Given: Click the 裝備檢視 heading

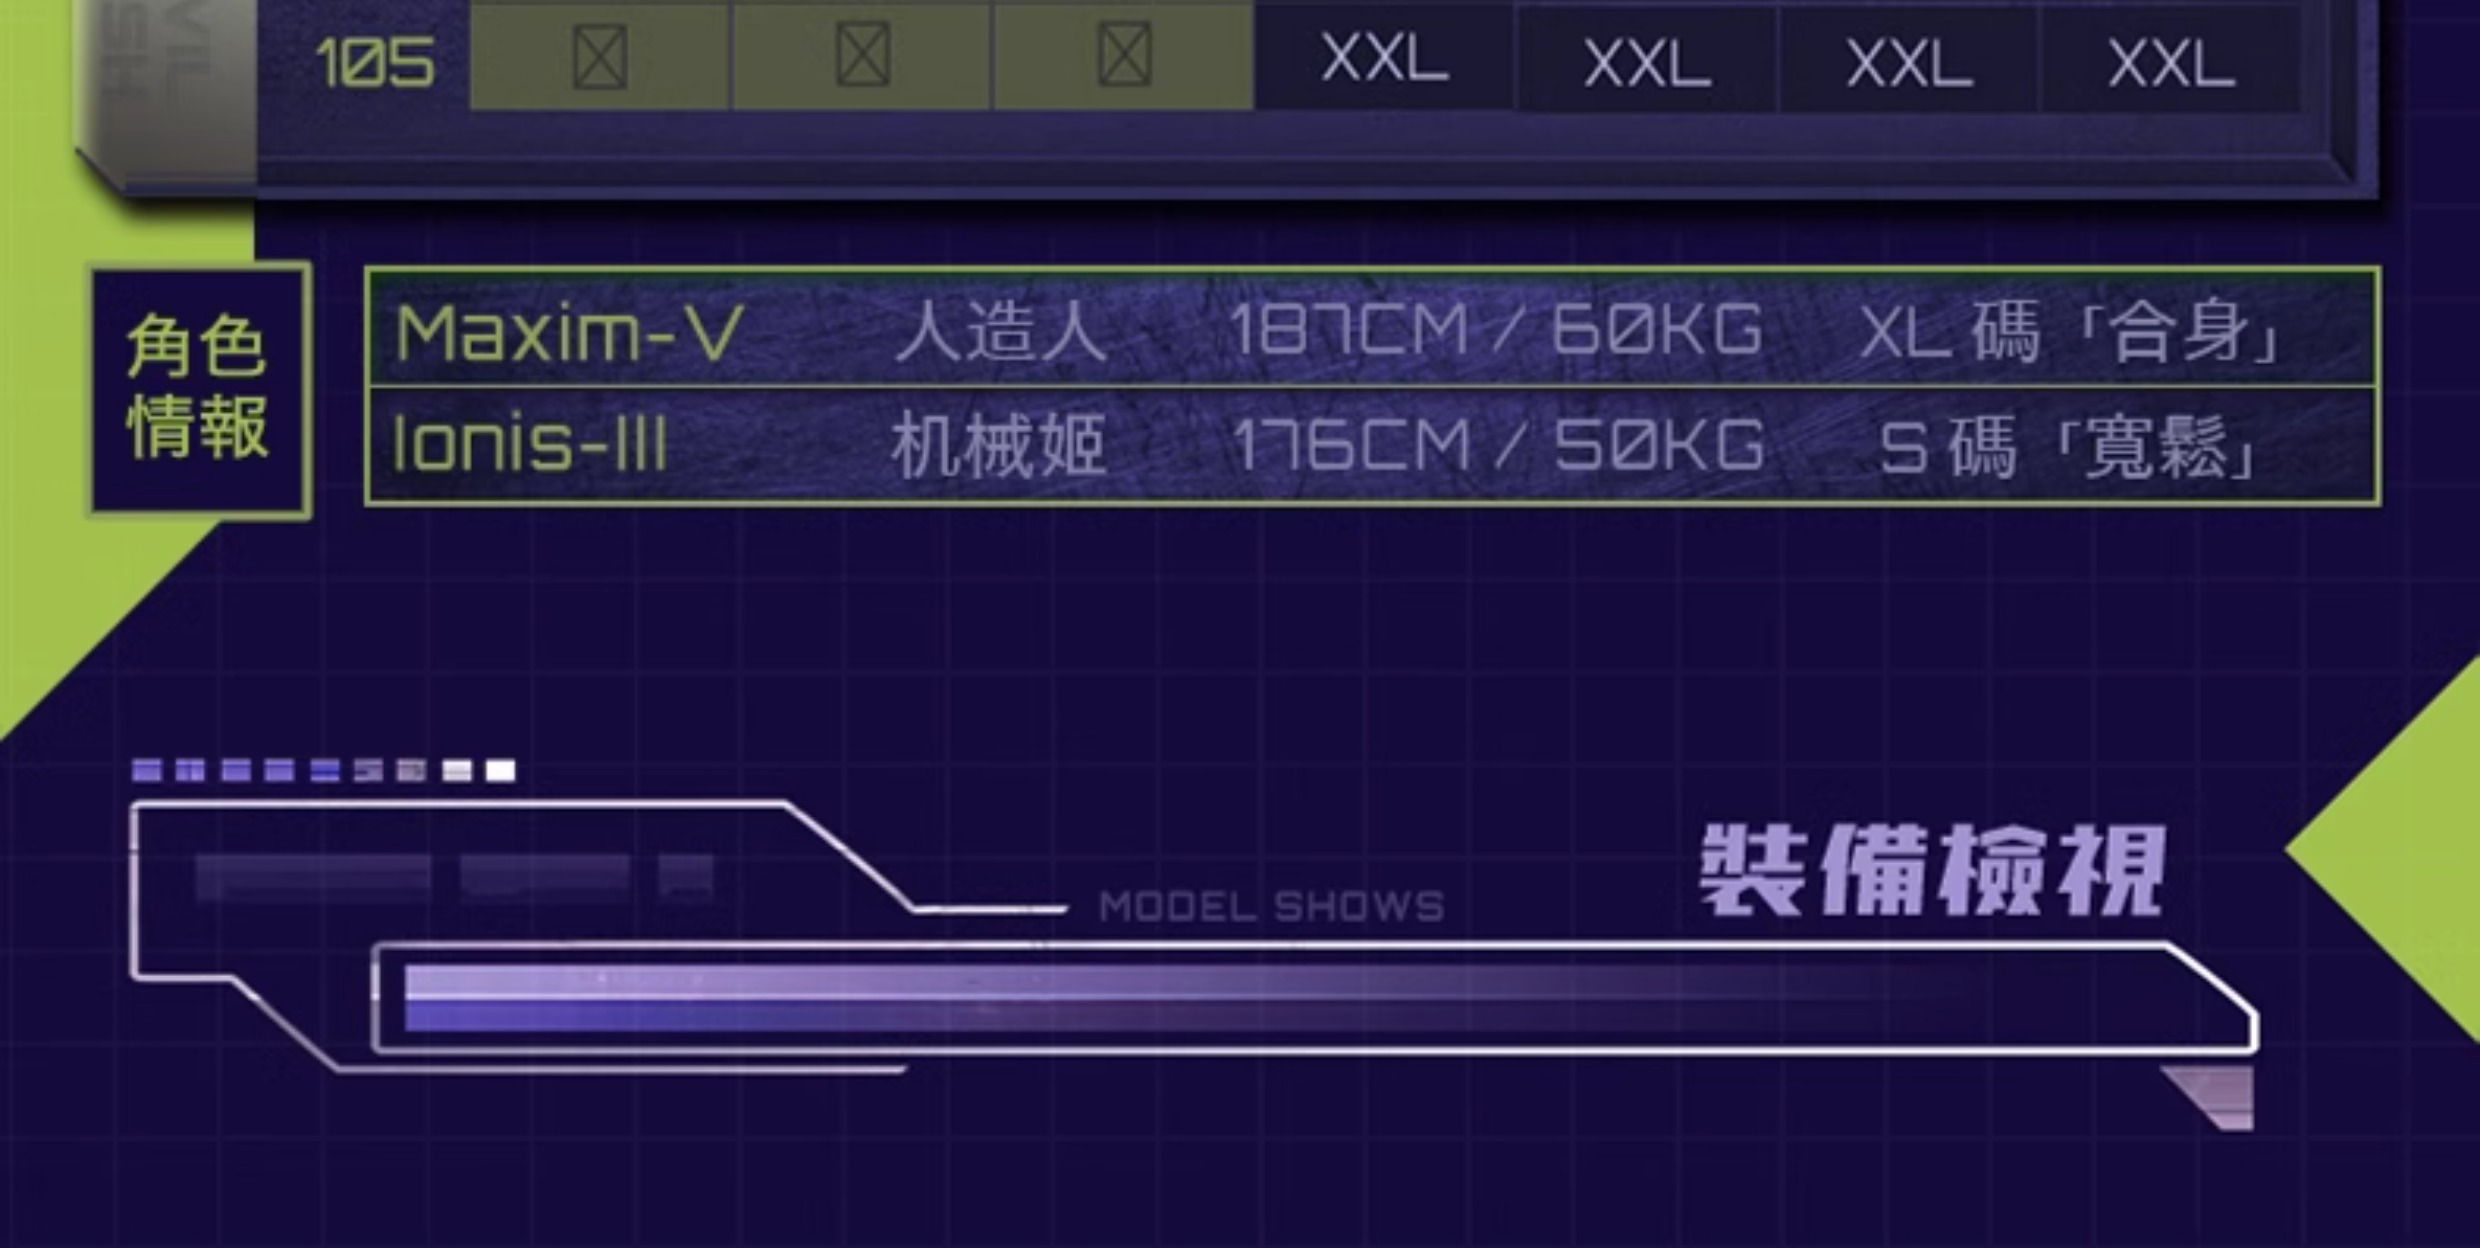Looking at the screenshot, I should [1934, 871].
